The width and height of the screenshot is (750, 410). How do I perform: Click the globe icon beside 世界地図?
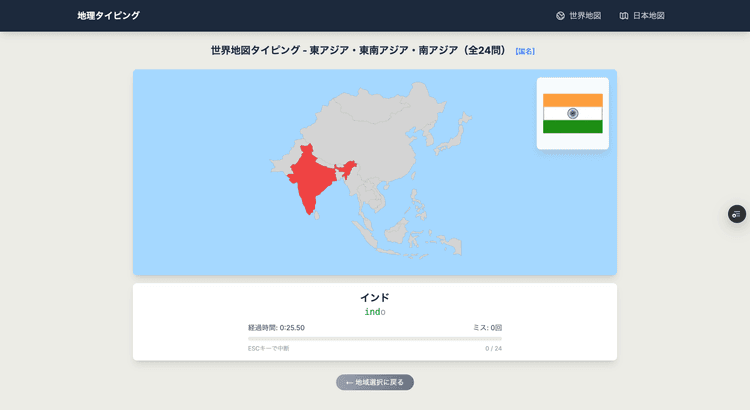tap(560, 16)
